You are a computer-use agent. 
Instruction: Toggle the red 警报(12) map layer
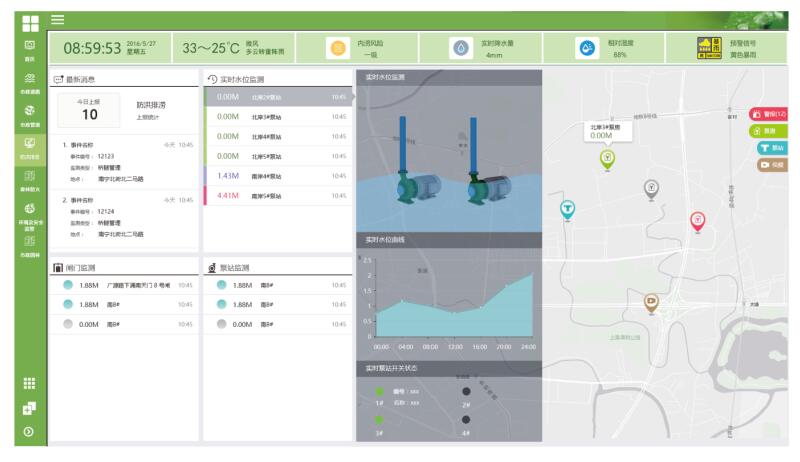(769, 114)
